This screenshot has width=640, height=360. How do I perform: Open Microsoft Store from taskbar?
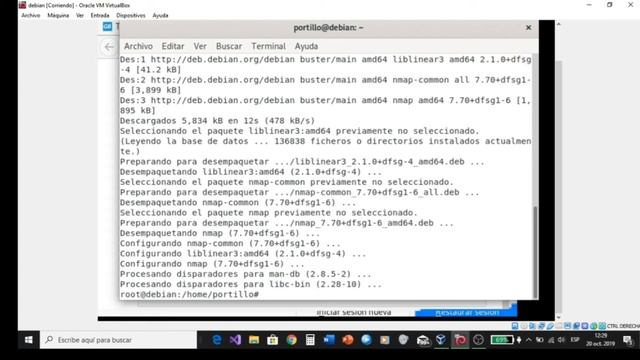[273, 340]
